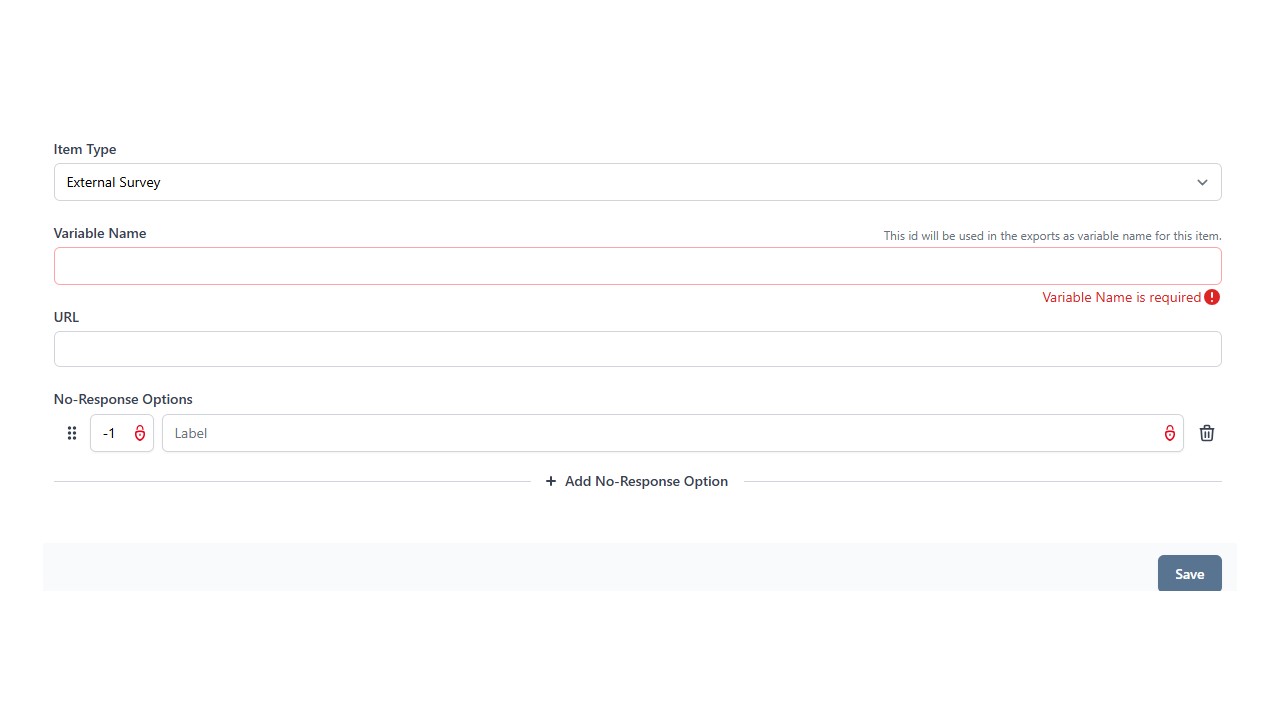
Task: Click the No-Response Options heading
Action: click(x=123, y=399)
